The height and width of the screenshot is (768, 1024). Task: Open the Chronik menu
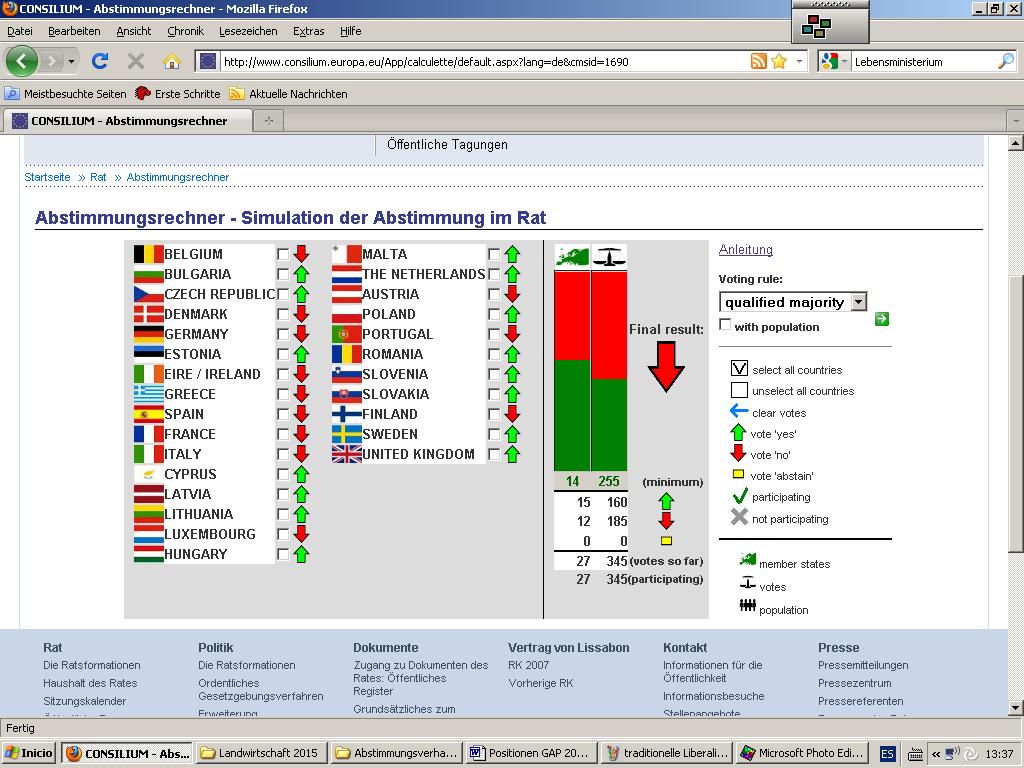(x=185, y=31)
